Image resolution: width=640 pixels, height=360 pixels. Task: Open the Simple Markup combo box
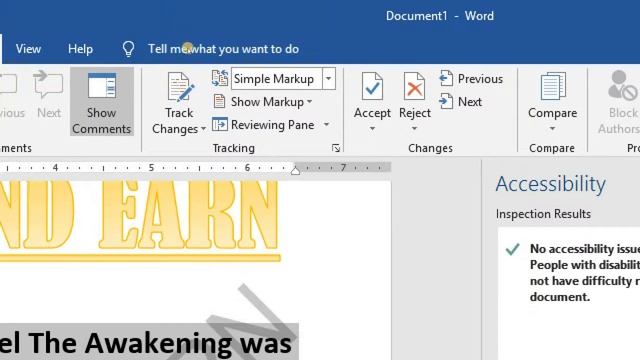tap(276, 78)
